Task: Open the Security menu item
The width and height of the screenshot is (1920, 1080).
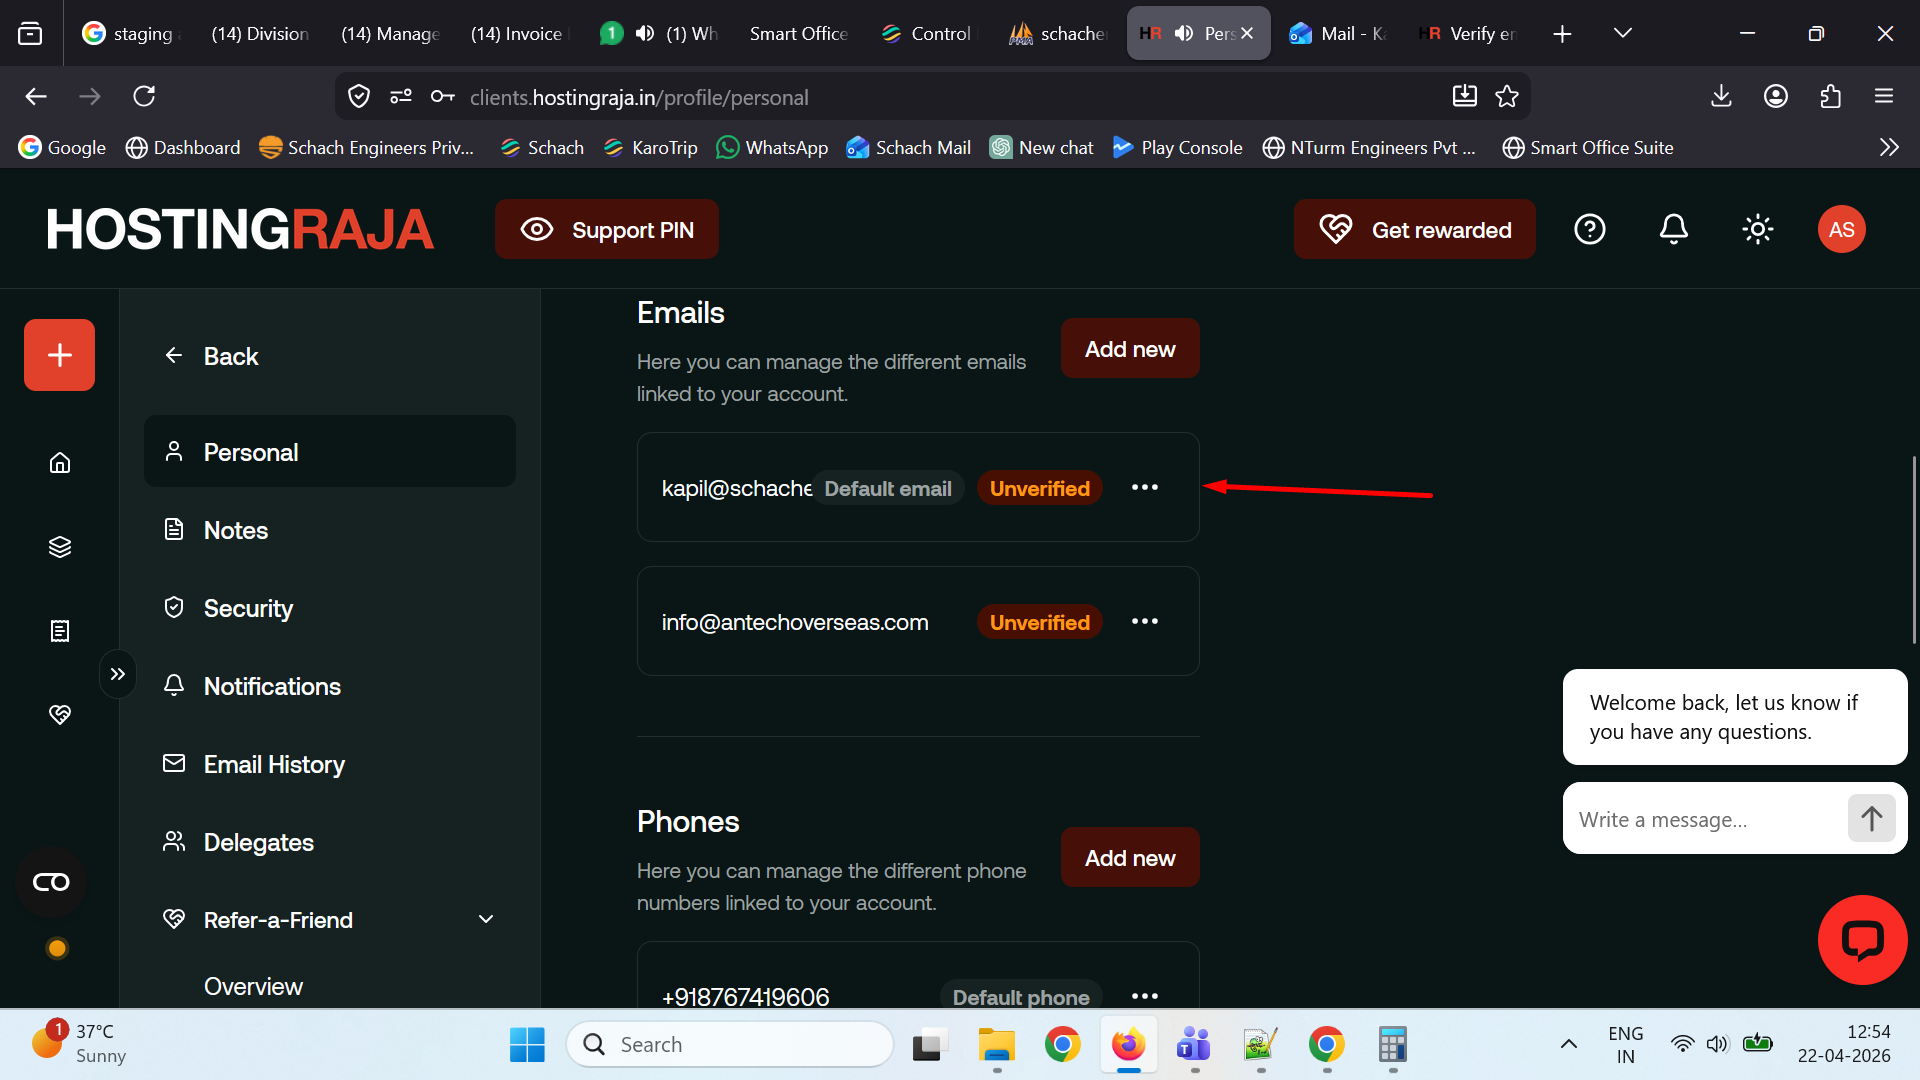Action: point(248,608)
